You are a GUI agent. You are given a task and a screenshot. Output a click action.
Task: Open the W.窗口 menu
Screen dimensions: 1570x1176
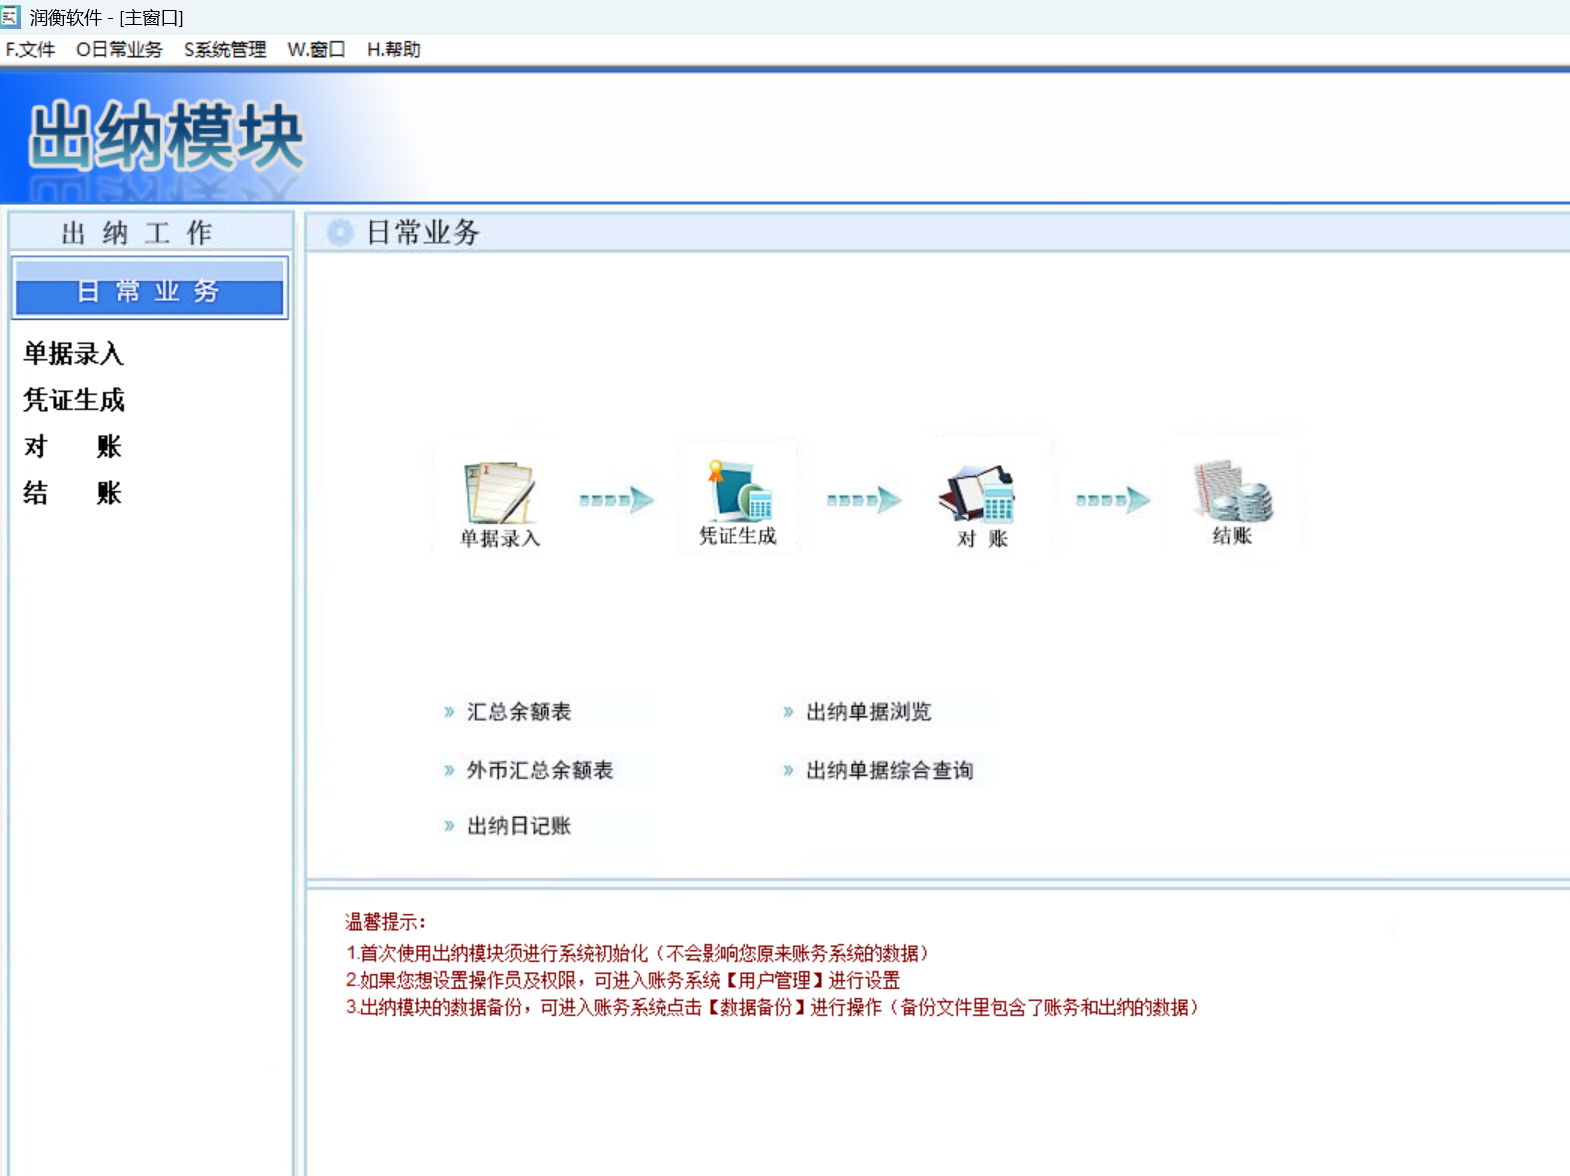[x=316, y=50]
